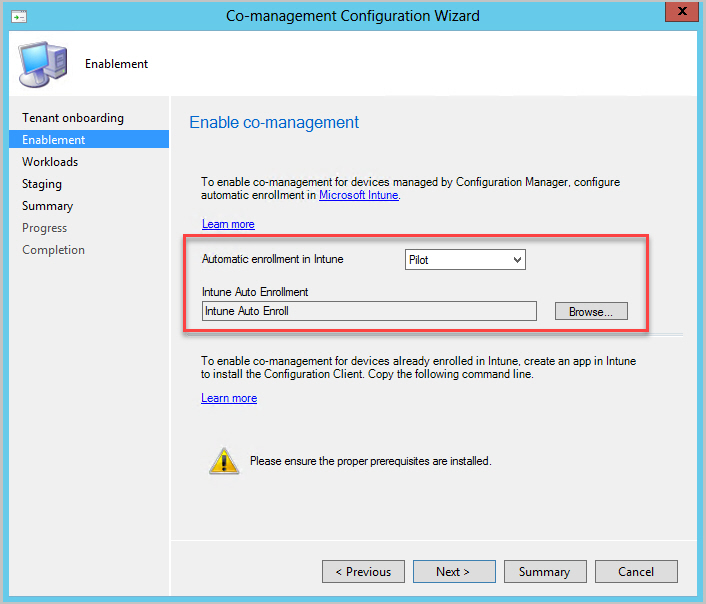Click the computer Enablement header icon
This screenshot has height=604, width=706.
coord(43,64)
